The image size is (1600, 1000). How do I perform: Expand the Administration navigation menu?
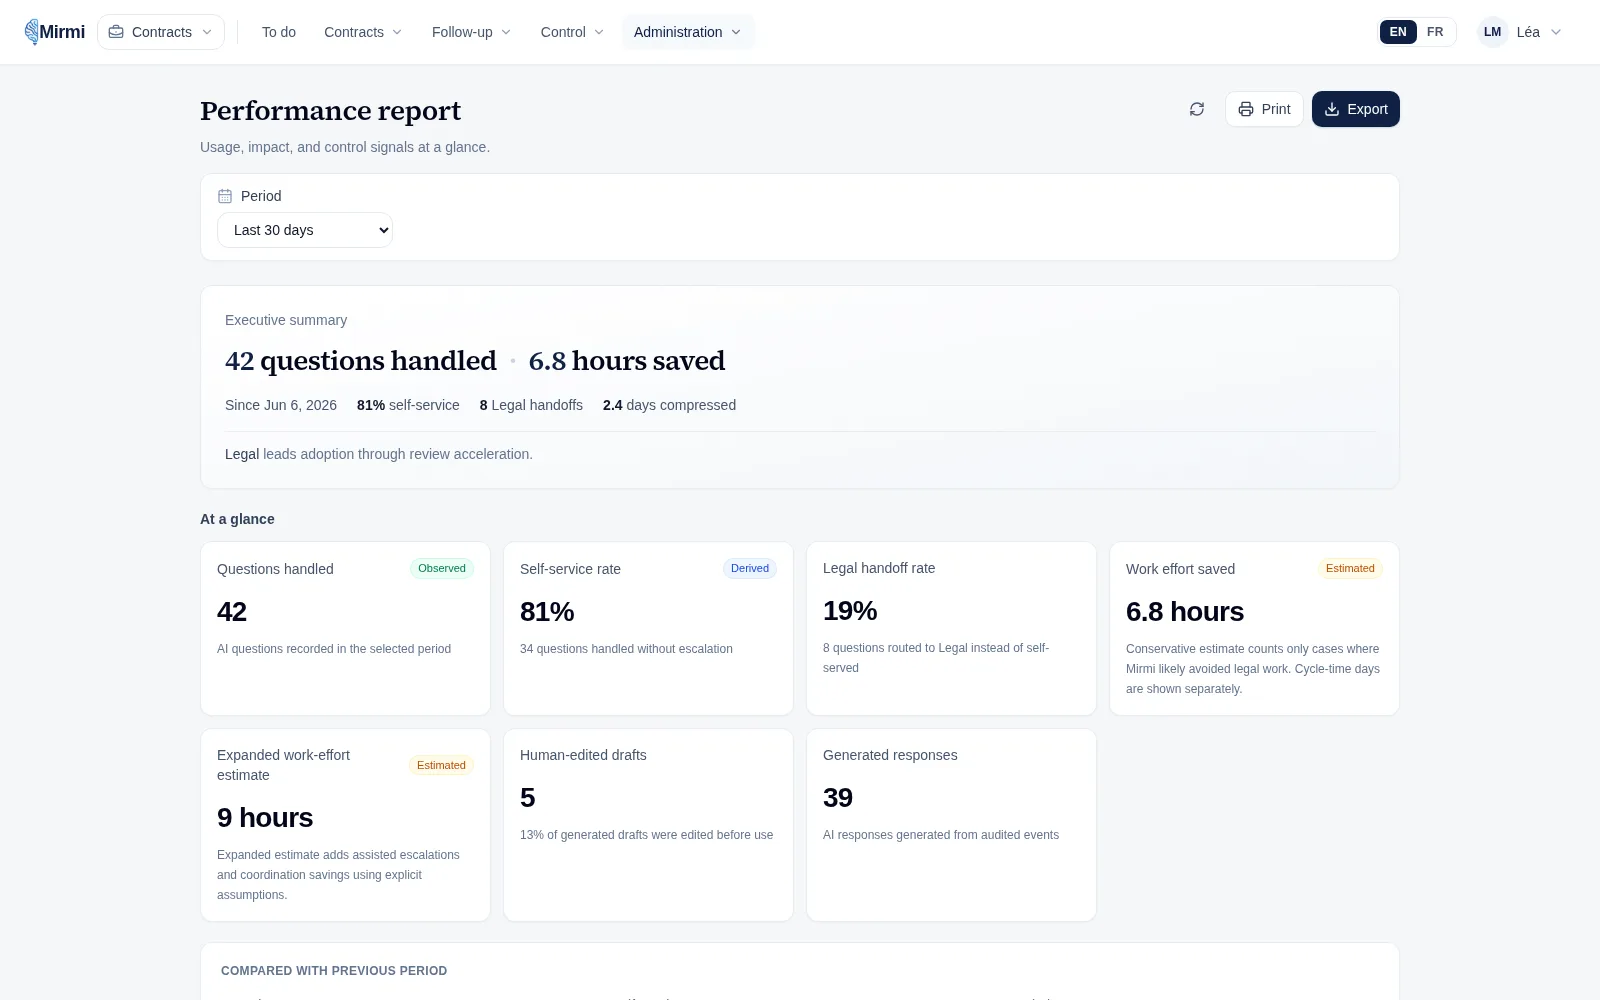(x=687, y=32)
